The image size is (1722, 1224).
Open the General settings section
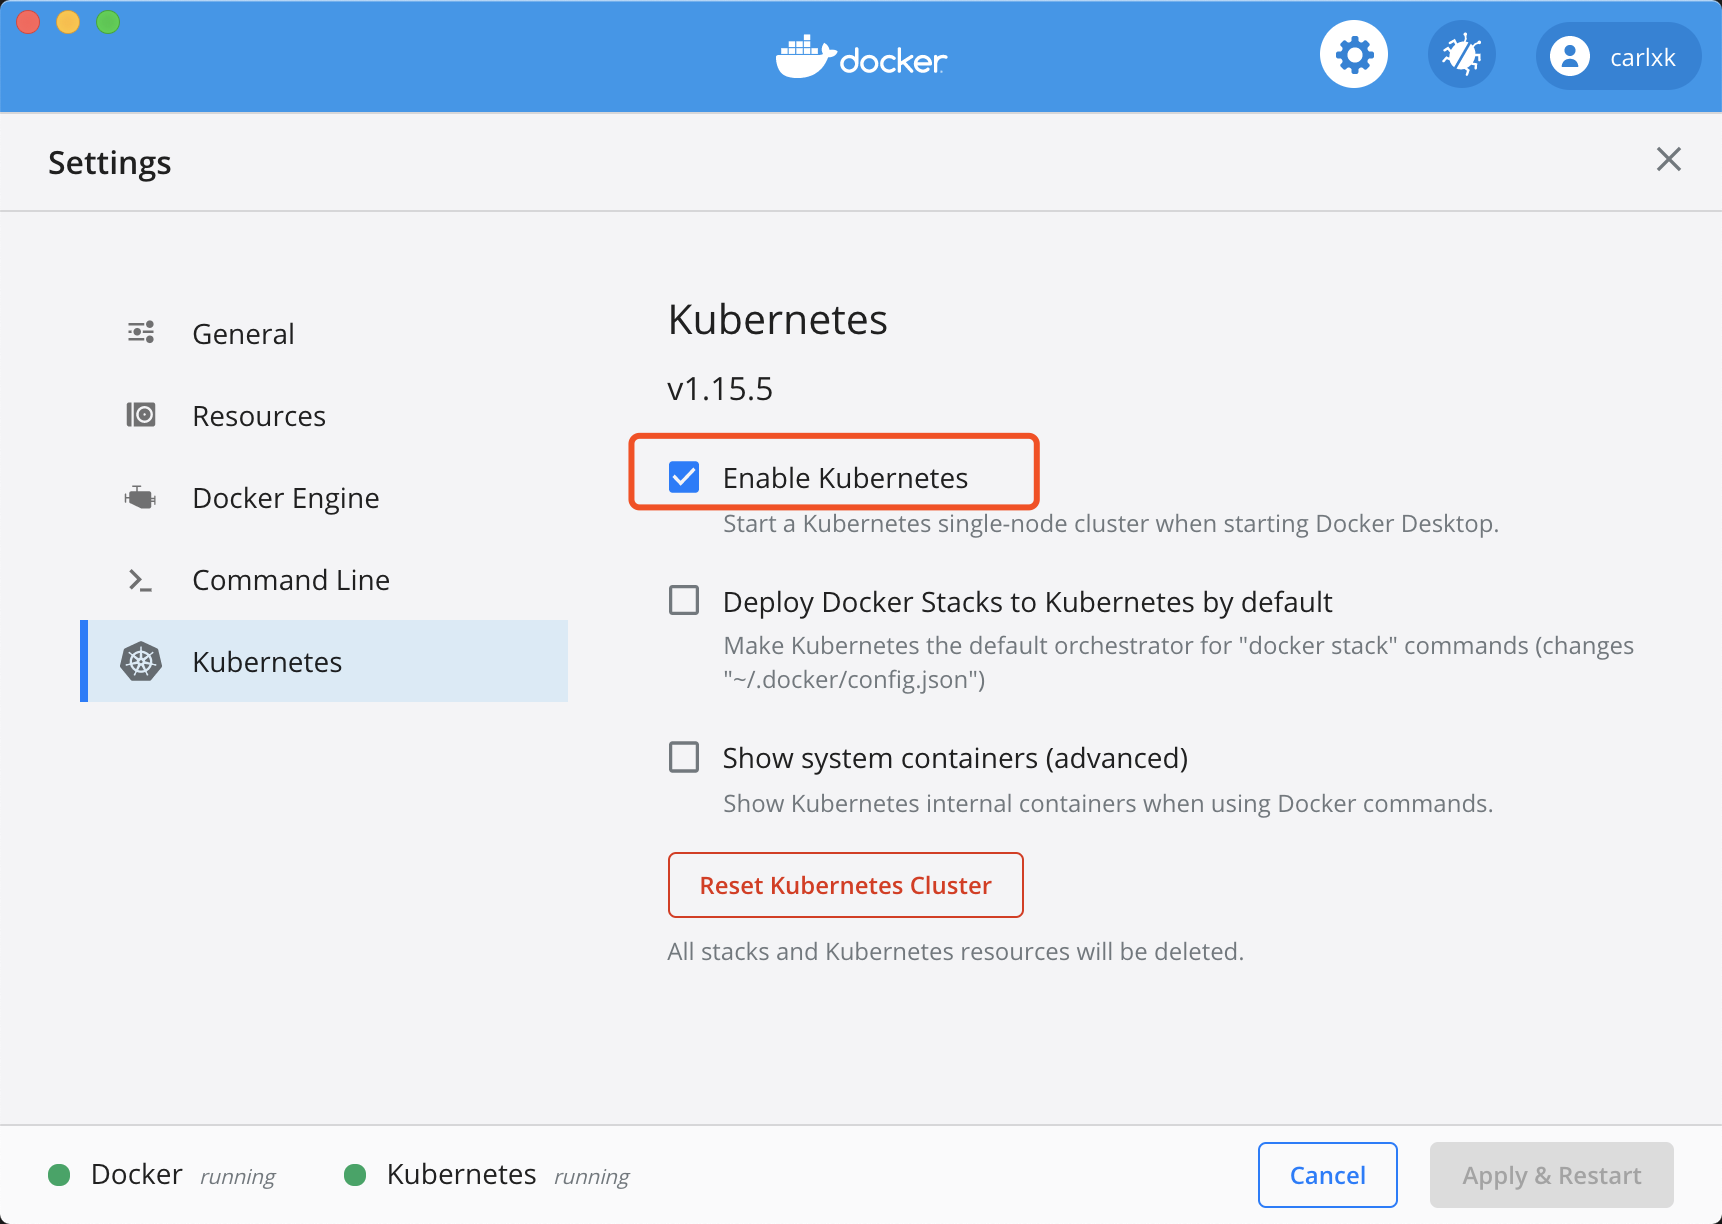point(324,333)
